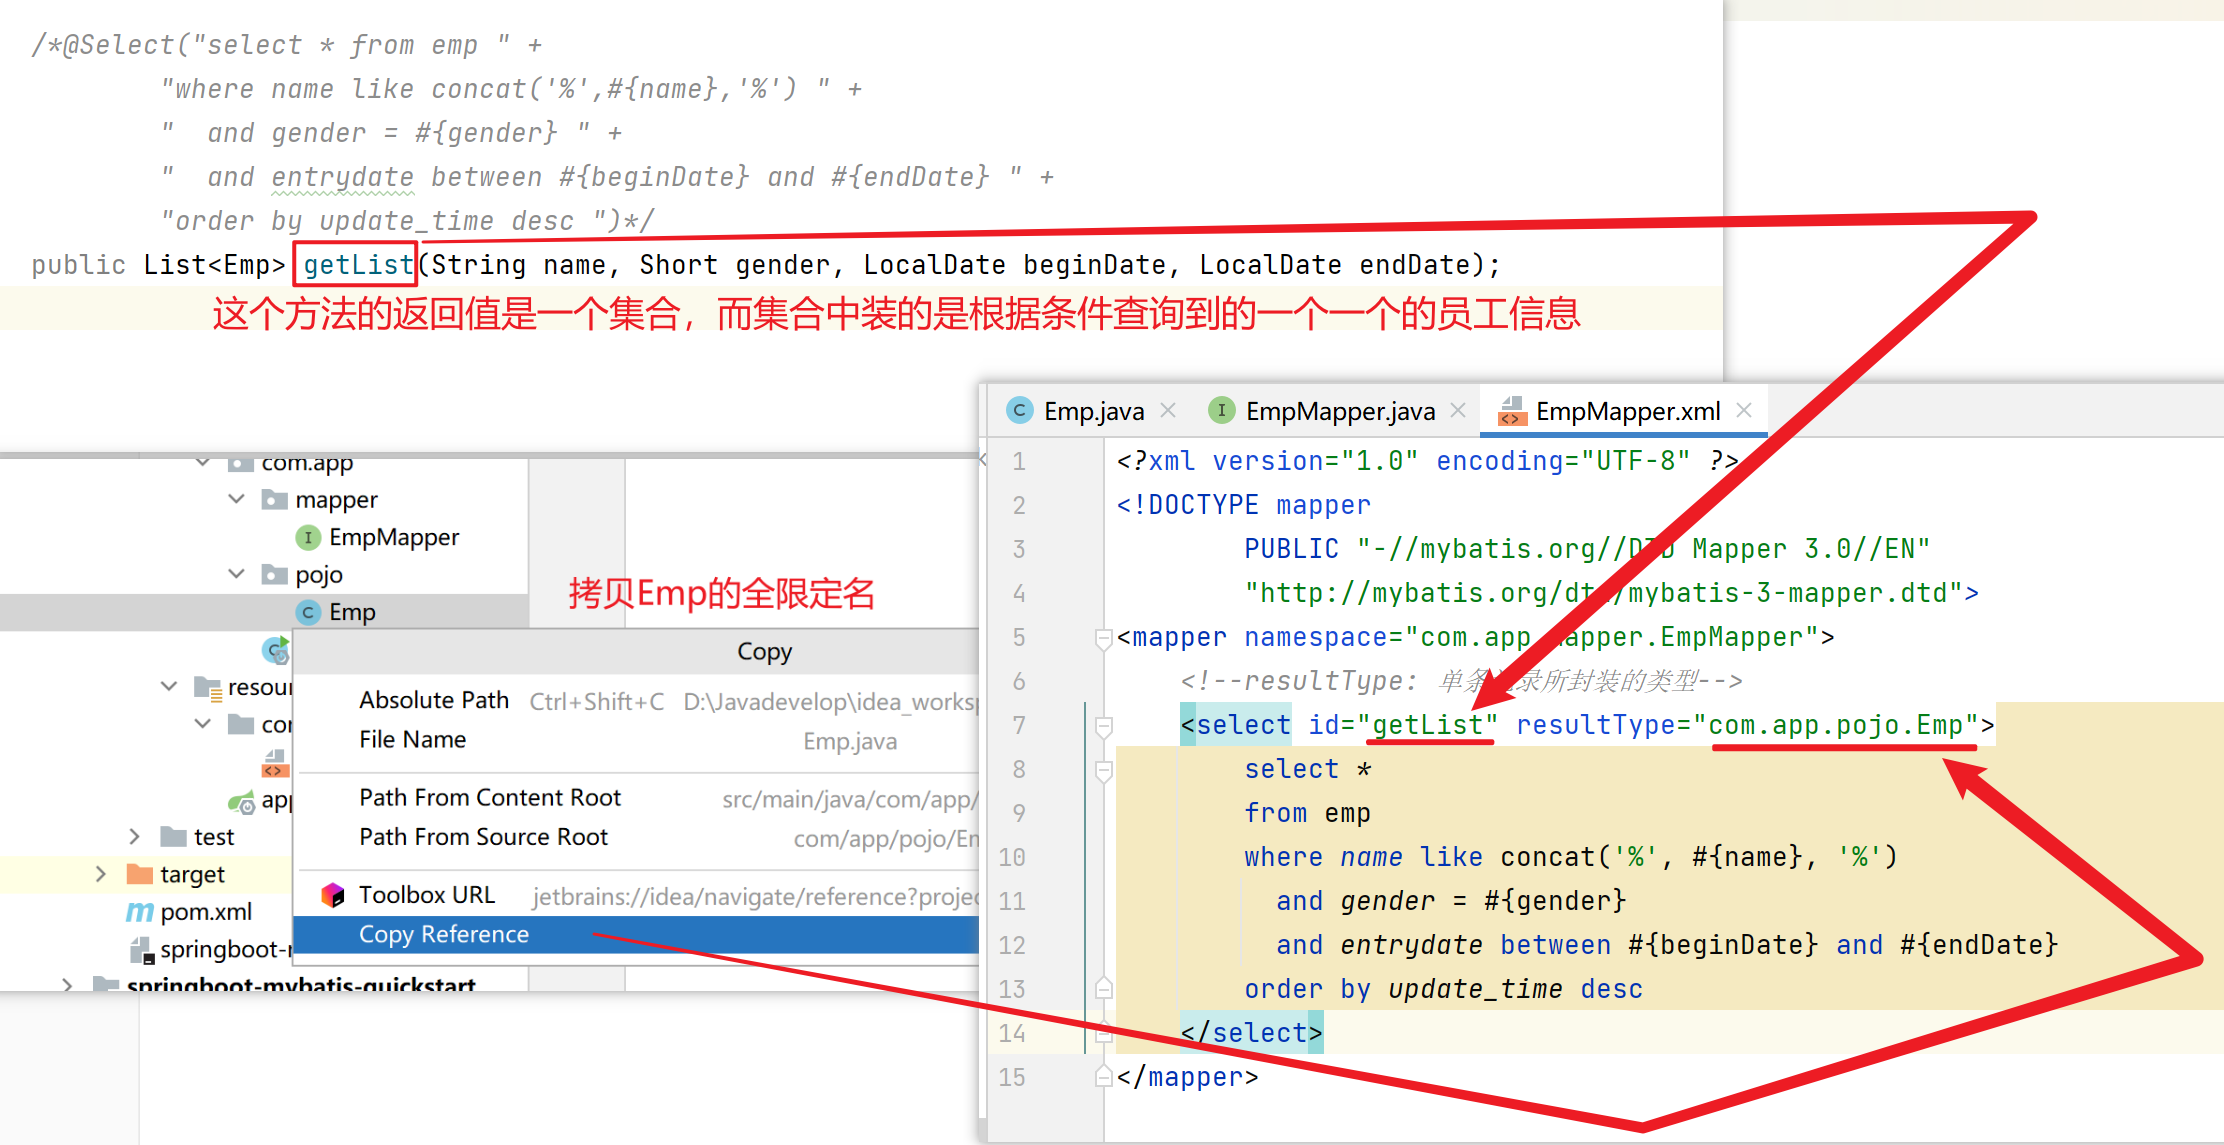Expand the target folder node
Viewport: 2224px width, 1145px height.
[x=101, y=874]
